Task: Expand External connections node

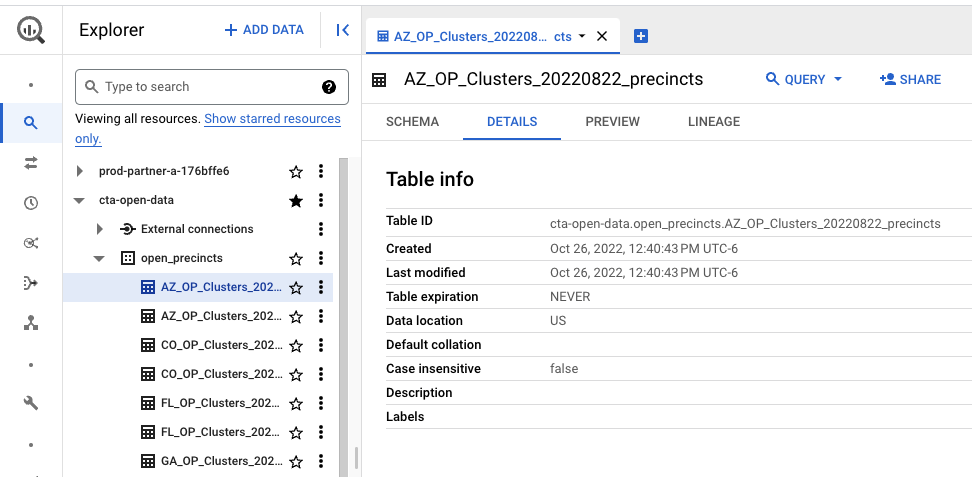Action: click(100, 229)
